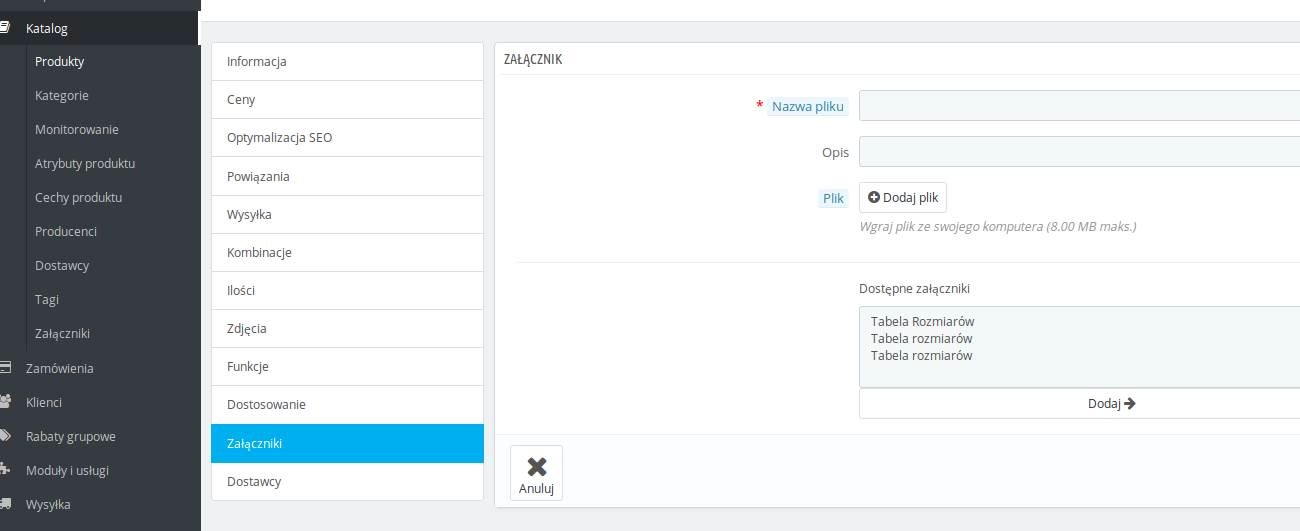Click the Dodaj button below attachments
This screenshot has width=1300, height=531.
(x=1079, y=404)
